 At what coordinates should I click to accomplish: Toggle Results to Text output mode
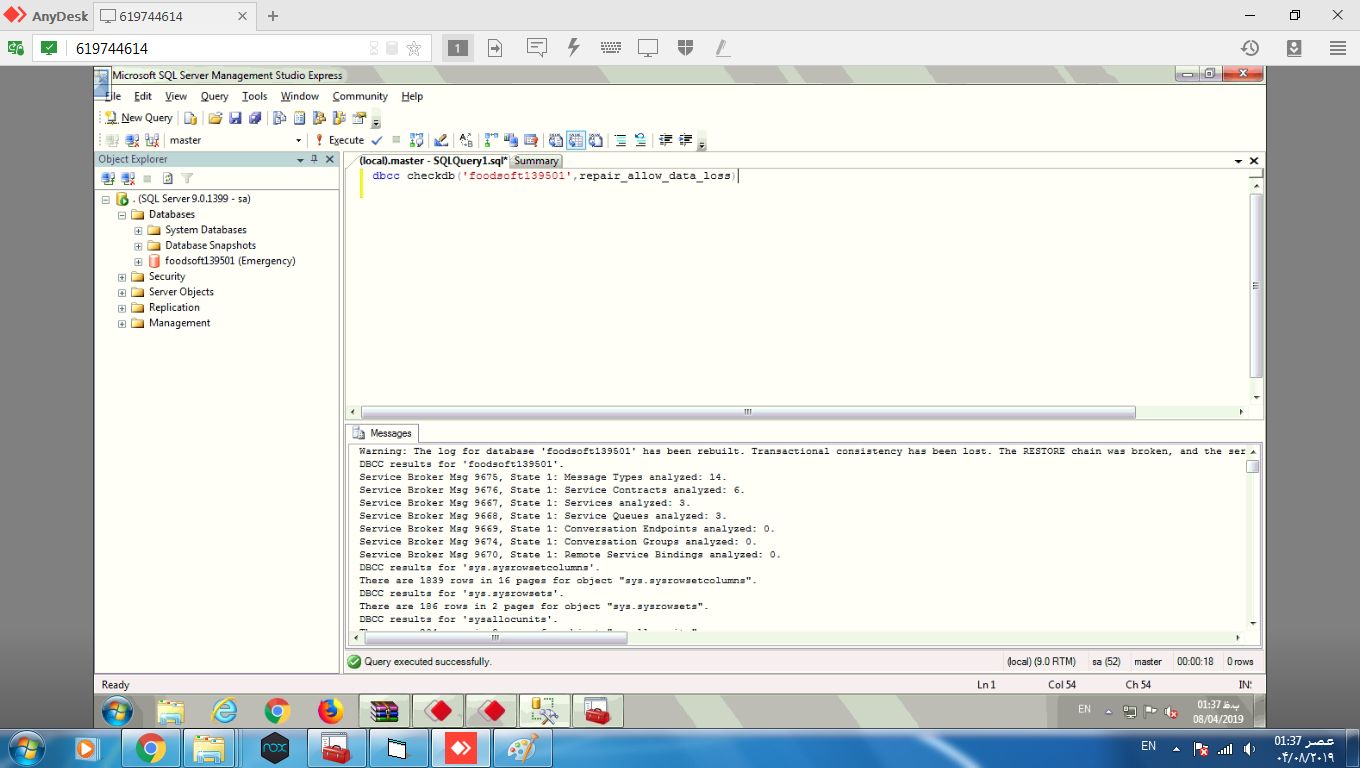(556, 140)
